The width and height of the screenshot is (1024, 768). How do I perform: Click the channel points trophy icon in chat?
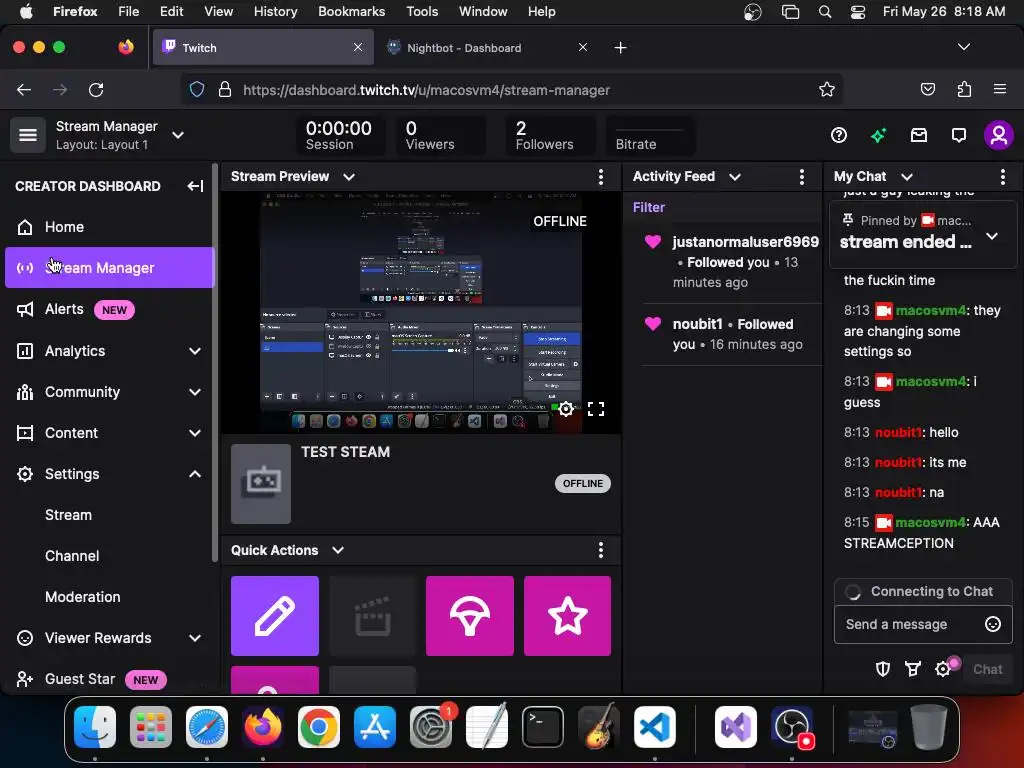click(x=912, y=669)
